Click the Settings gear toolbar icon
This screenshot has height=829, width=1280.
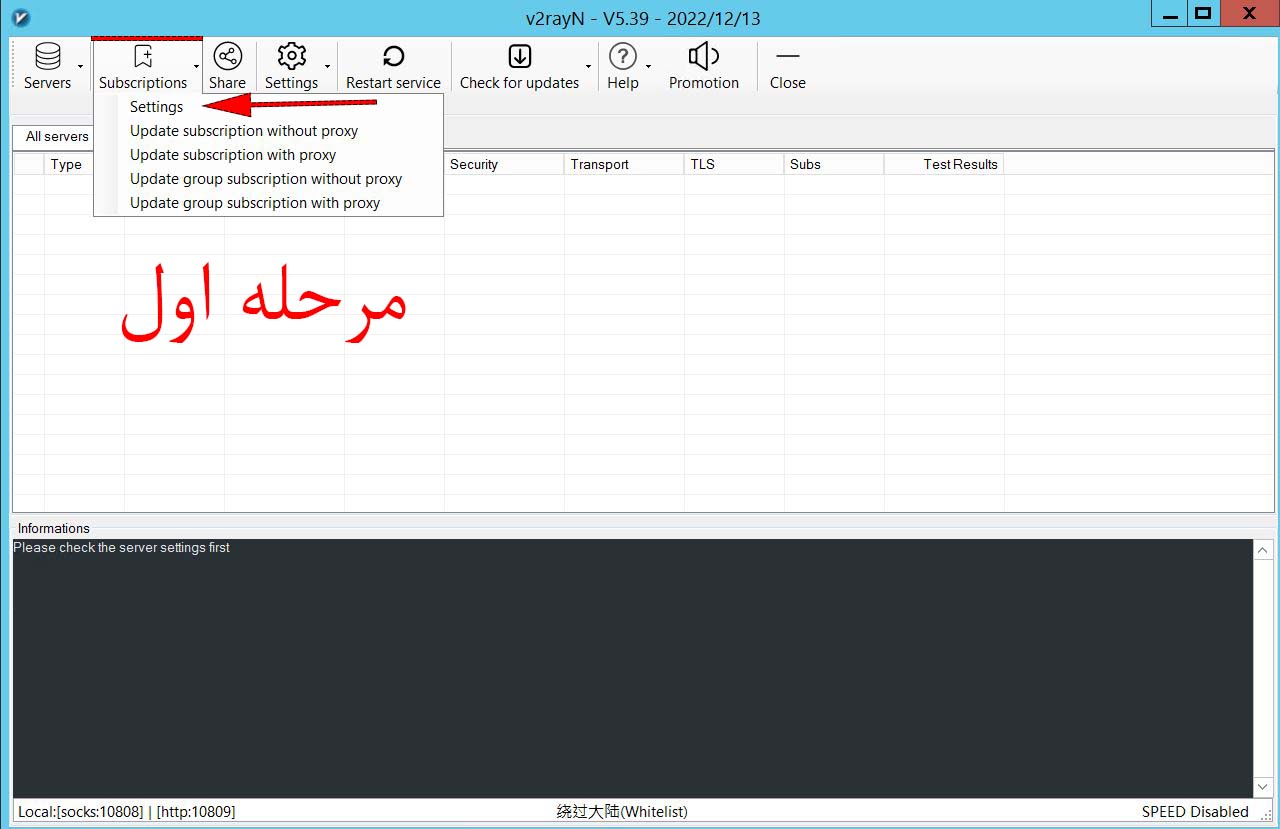click(x=291, y=56)
